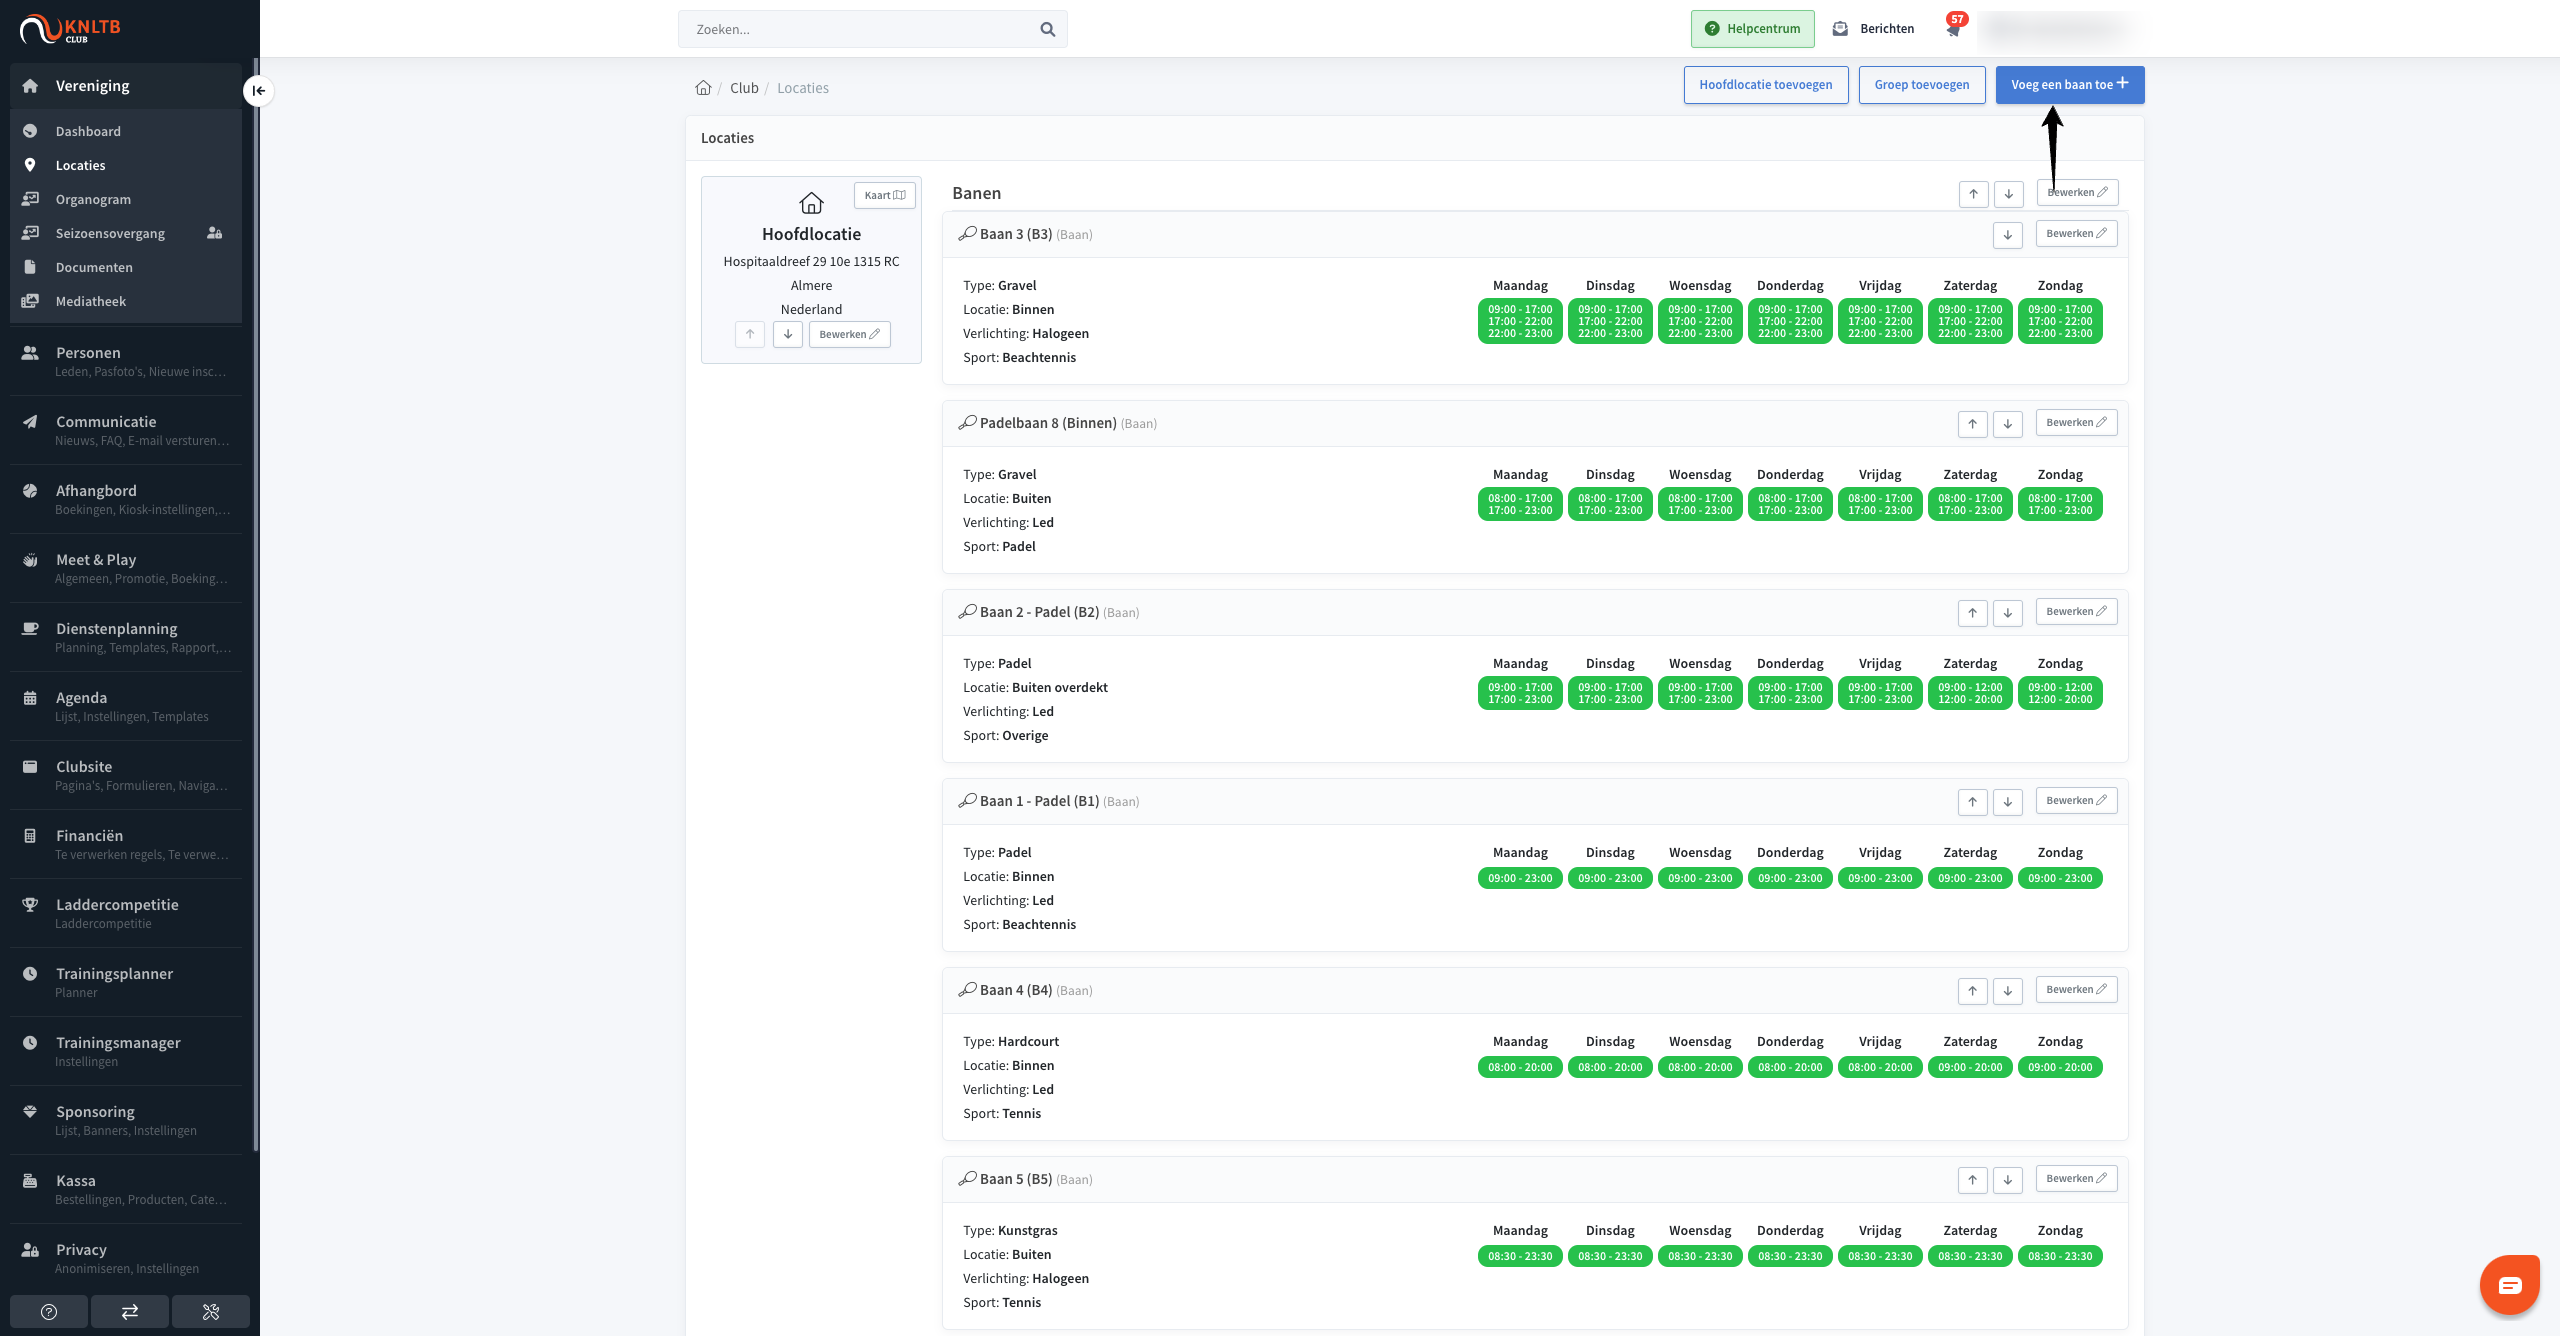Open the blurred user account menu
Screen dimensions: 2560x1336
[x=2060, y=29]
